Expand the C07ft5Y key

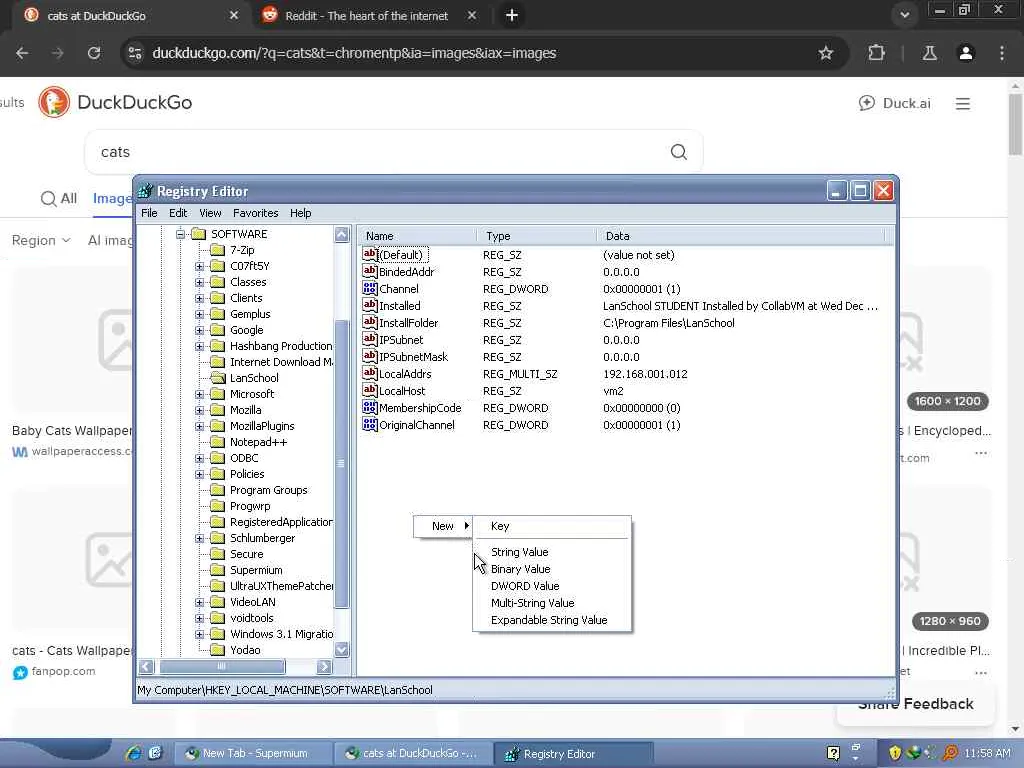(199, 266)
